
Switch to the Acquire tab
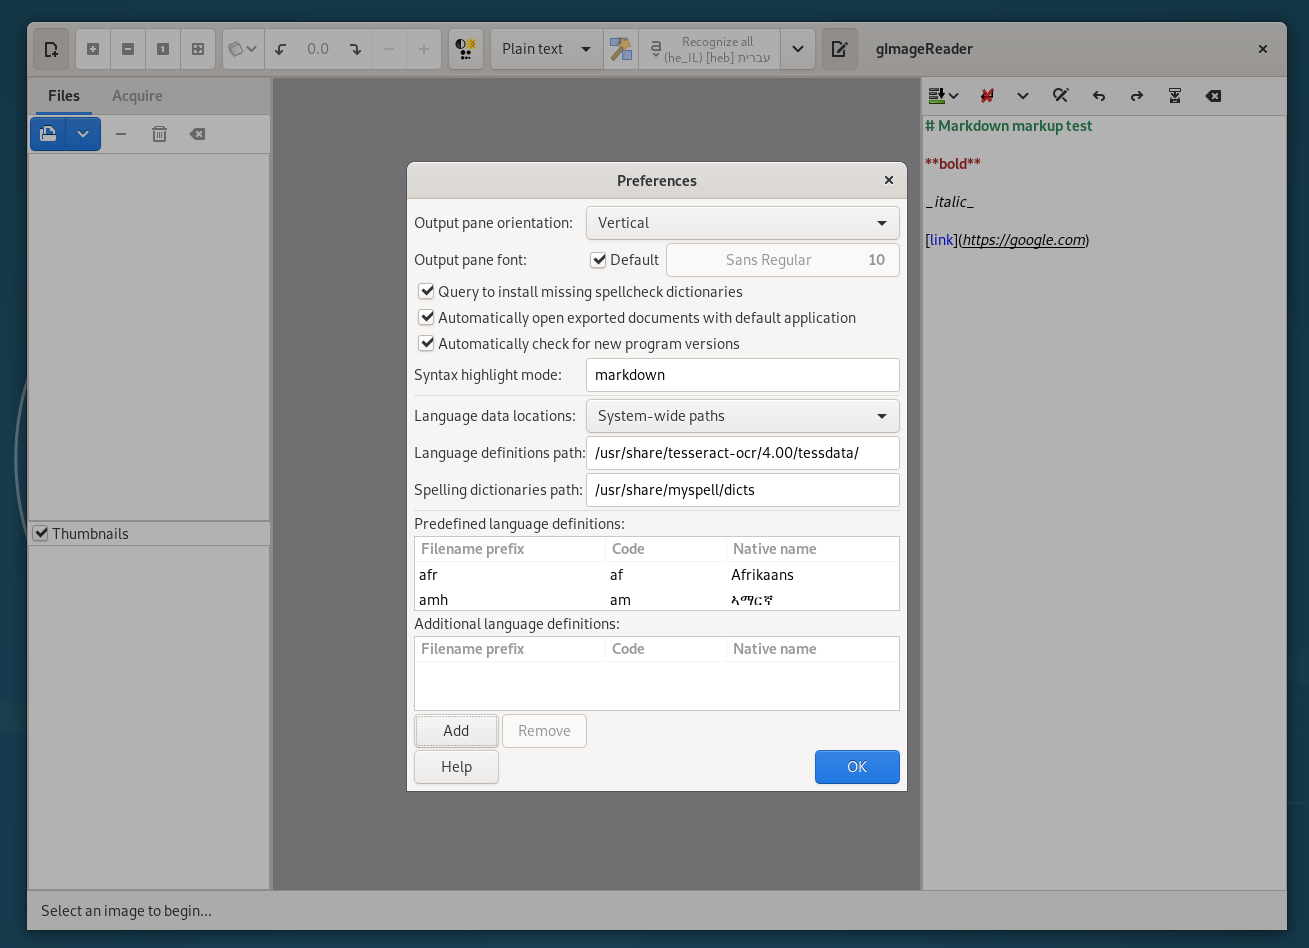tap(136, 95)
